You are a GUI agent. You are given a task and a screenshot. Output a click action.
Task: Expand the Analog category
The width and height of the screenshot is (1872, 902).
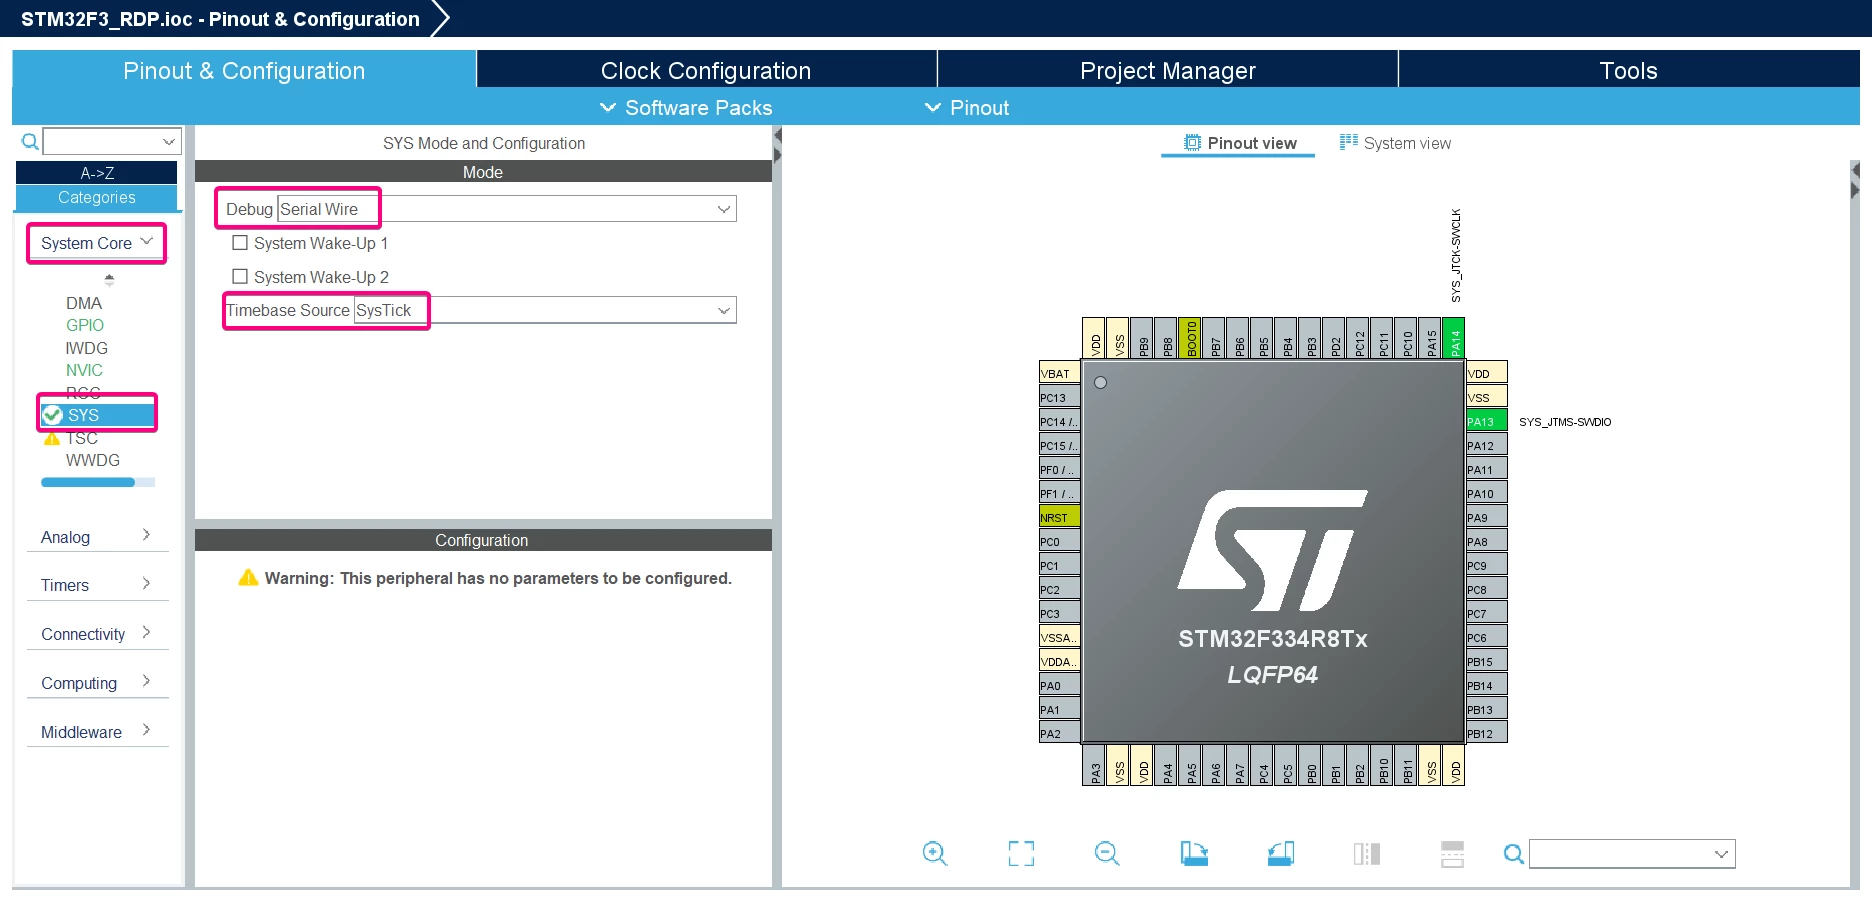tap(97, 536)
